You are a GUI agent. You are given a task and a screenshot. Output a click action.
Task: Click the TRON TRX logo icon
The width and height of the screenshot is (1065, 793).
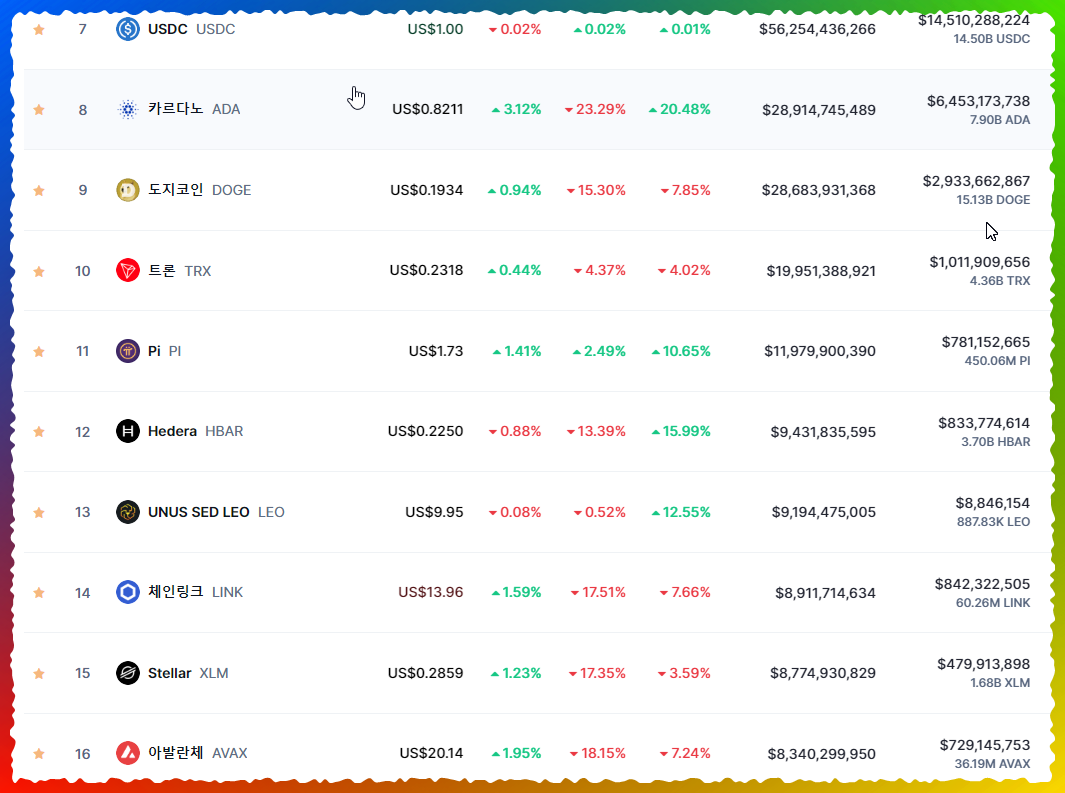128,270
